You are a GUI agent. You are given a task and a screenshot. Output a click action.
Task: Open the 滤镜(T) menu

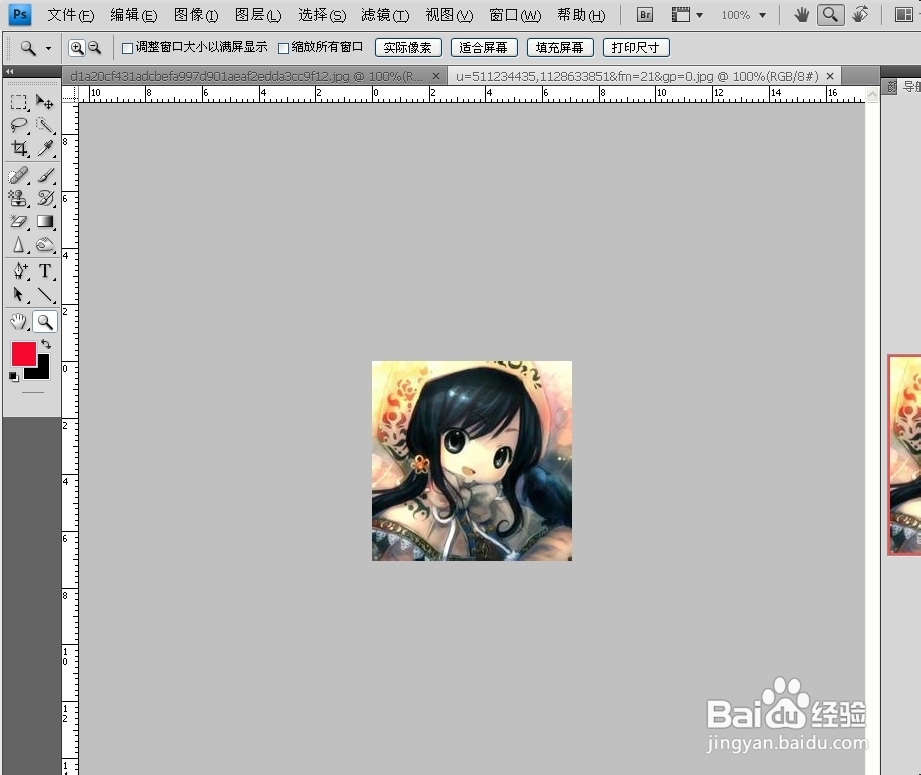(385, 15)
